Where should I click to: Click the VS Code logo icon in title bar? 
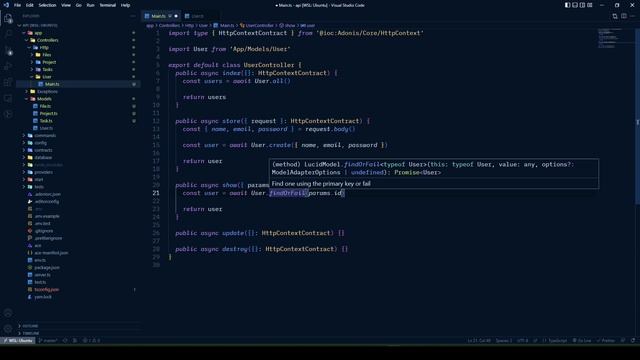(6, 5)
